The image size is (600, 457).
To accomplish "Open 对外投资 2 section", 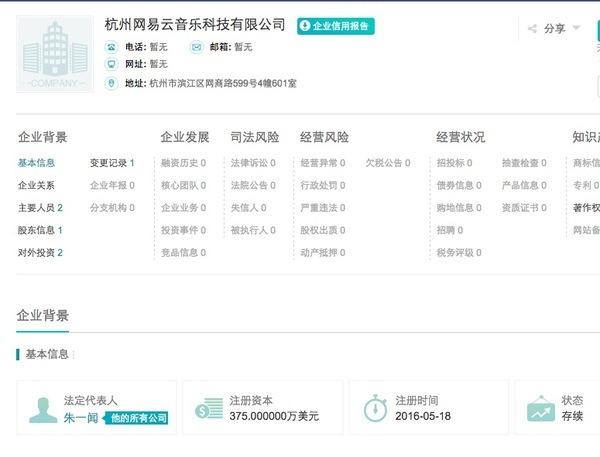I will pyautogui.click(x=40, y=253).
